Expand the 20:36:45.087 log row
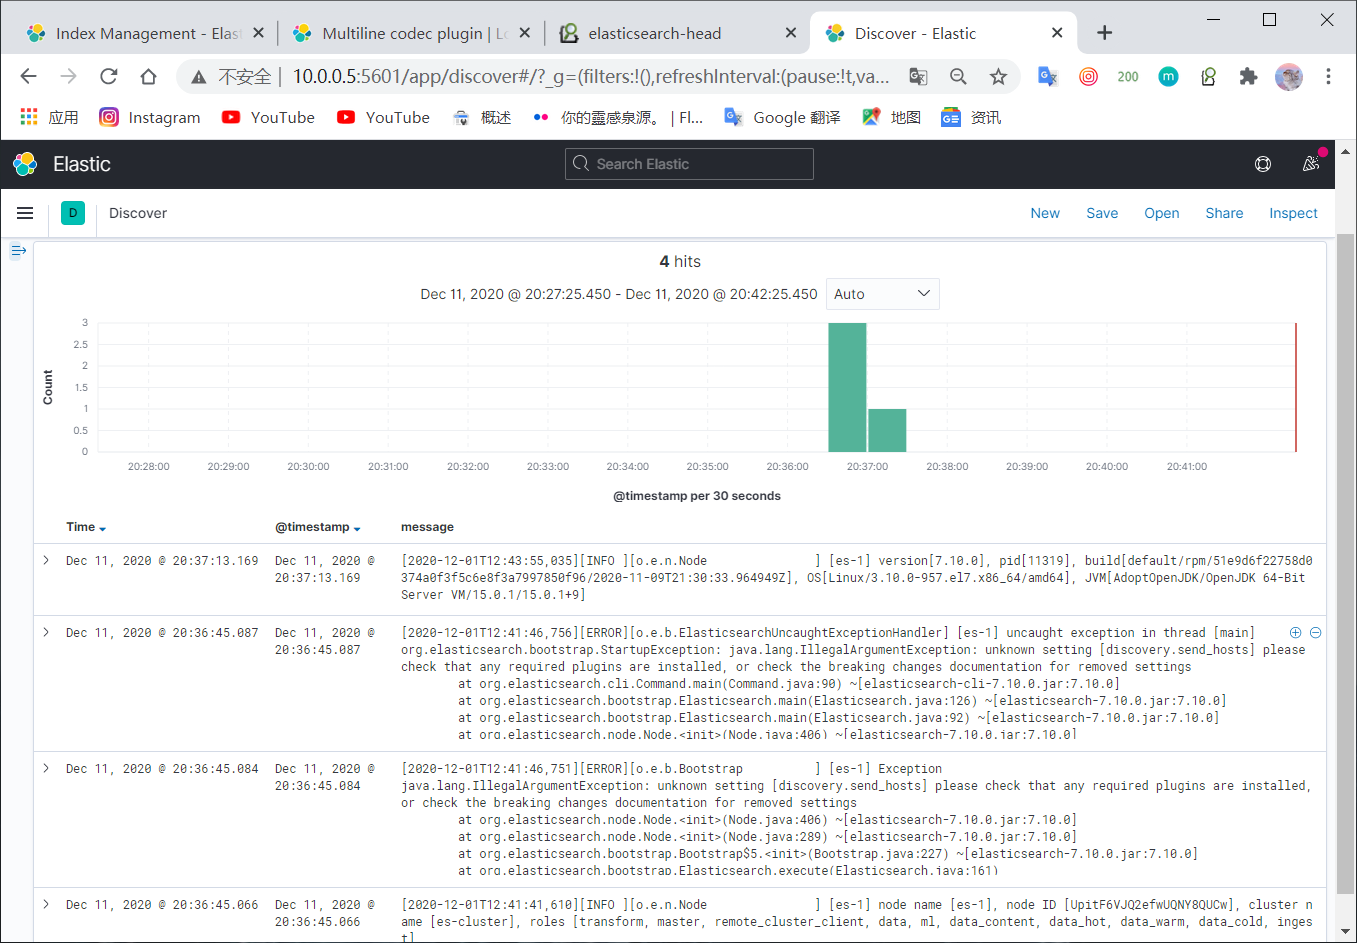 [x=46, y=633]
